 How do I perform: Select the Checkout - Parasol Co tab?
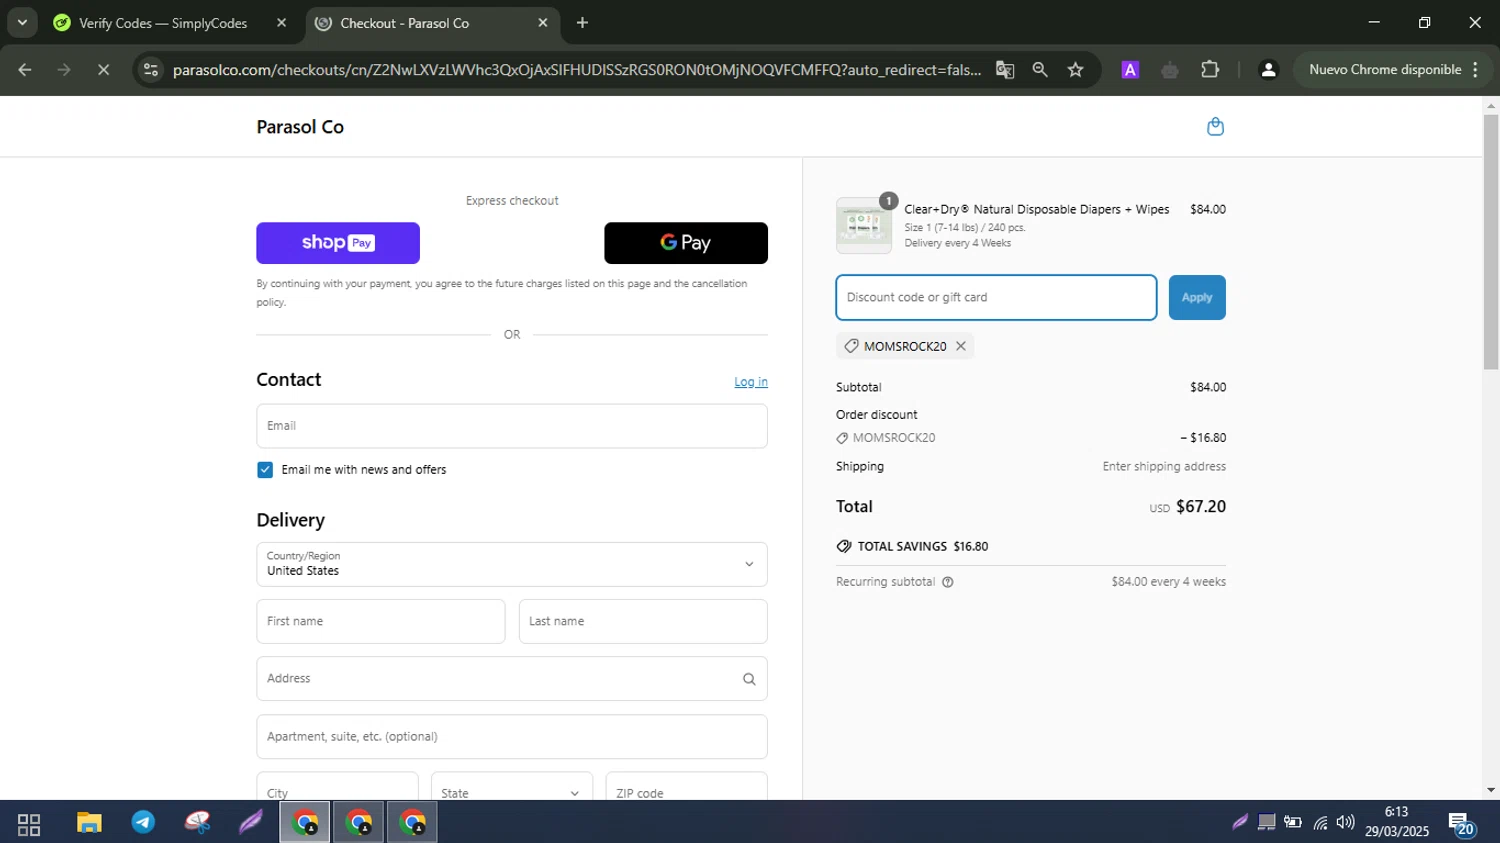pos(404,23)
